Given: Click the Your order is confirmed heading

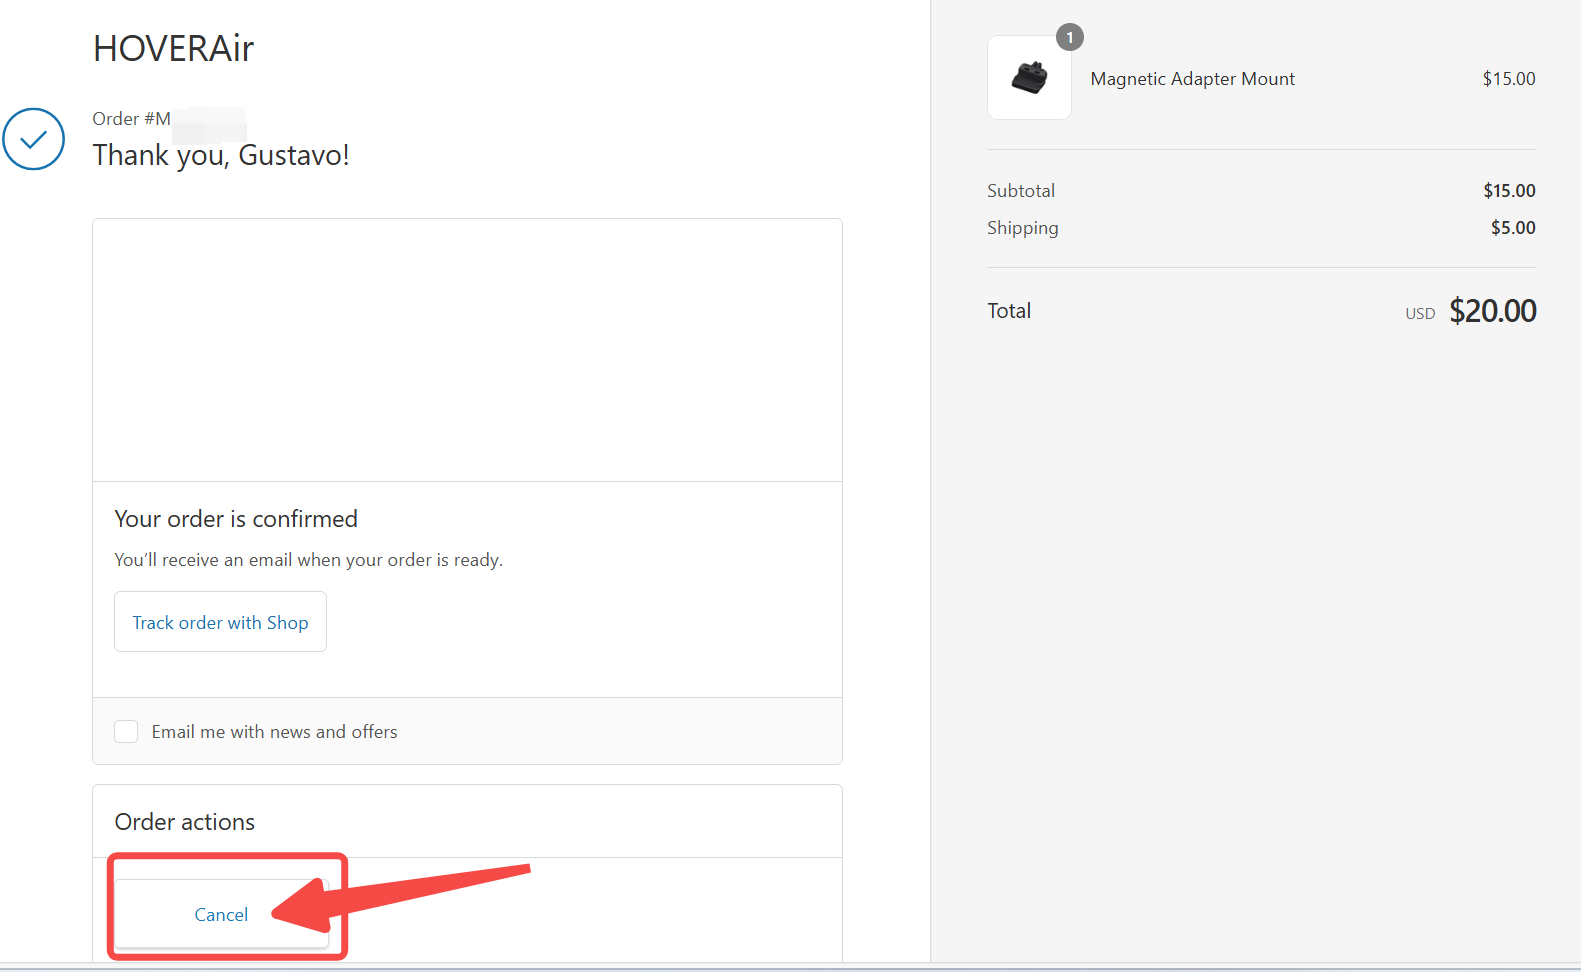Looking at the screenshot, I should pos(236,519).
